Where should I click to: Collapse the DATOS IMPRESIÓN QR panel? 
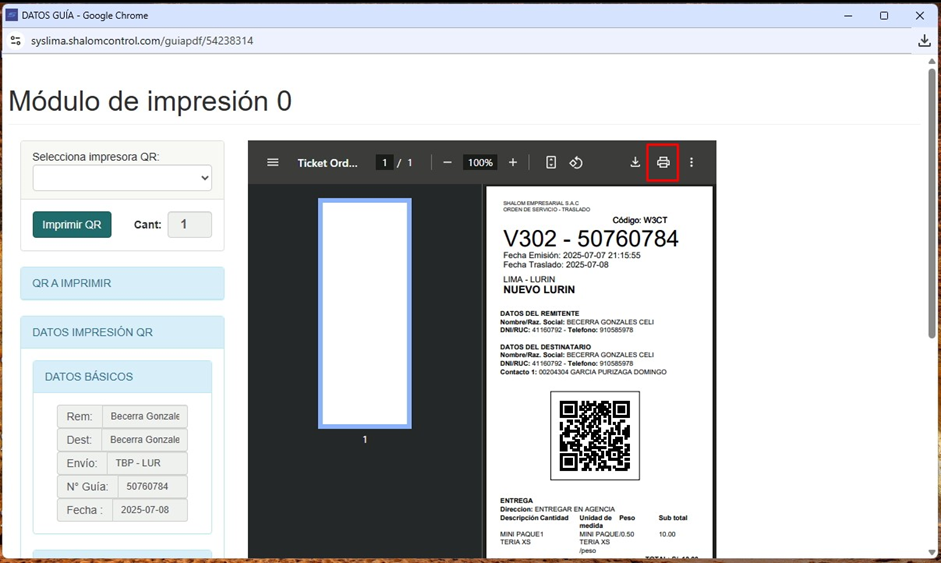[x=122, y=332]
